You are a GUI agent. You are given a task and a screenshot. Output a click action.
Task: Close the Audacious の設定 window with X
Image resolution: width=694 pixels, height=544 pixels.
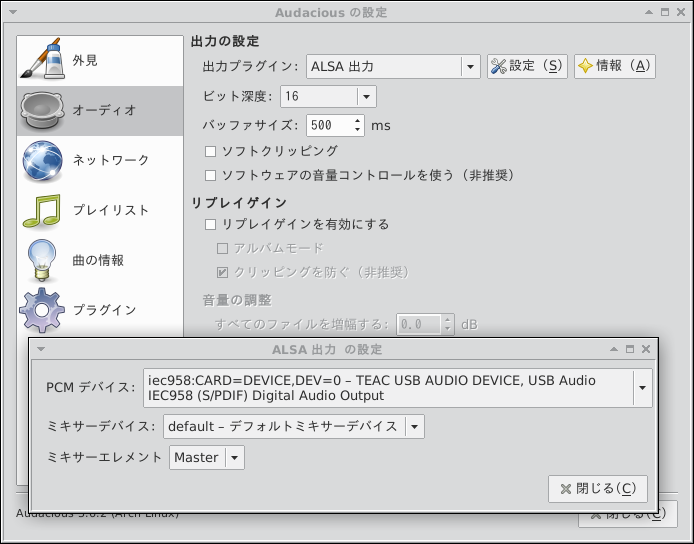coord(681,12)
